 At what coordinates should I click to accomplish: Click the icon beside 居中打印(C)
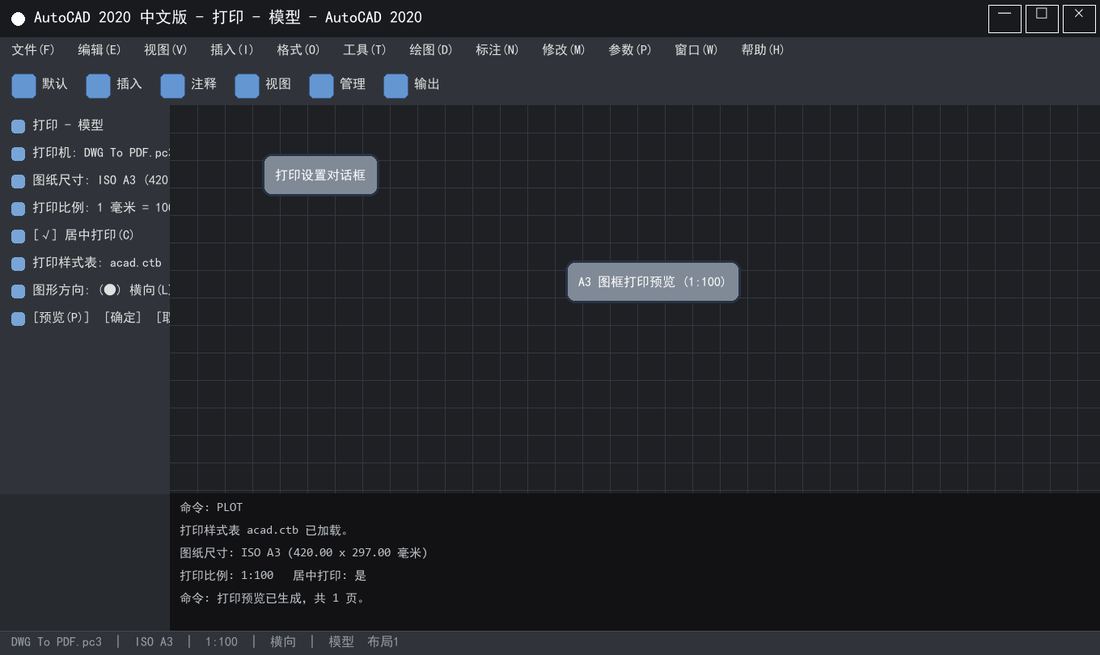[x=18, y=236]
